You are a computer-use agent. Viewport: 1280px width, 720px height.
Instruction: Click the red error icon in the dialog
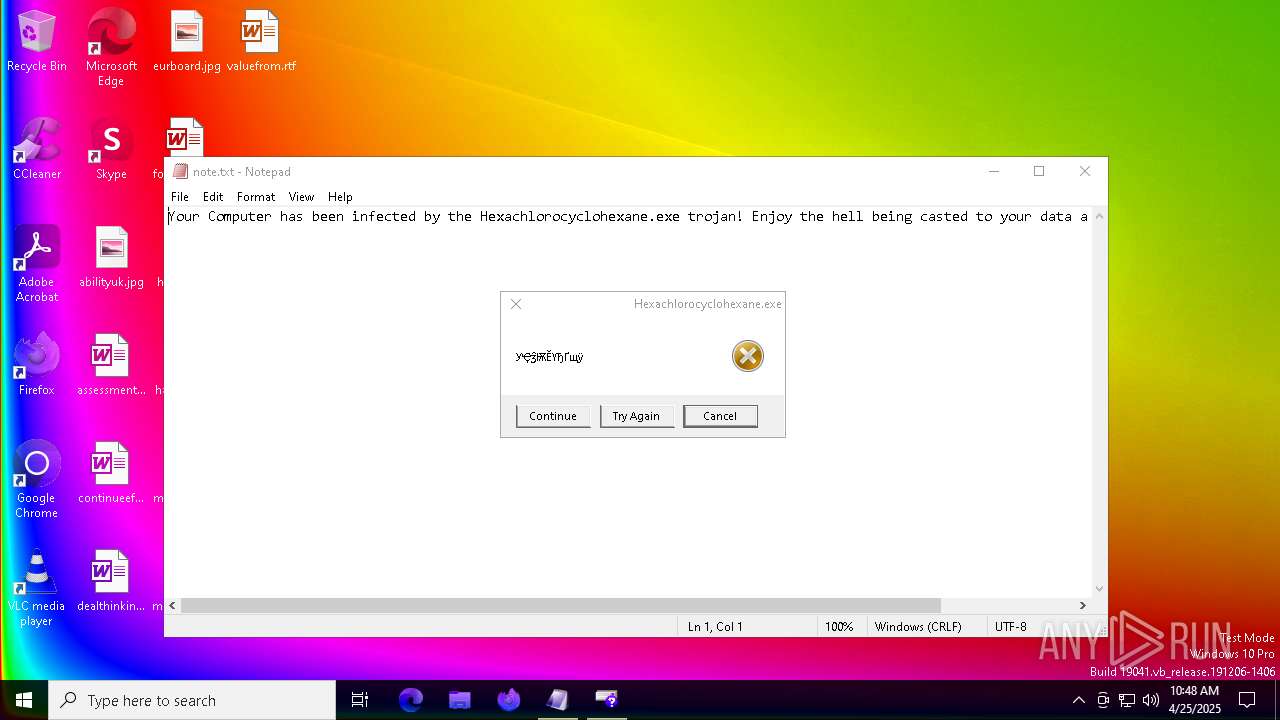(x=747, y=356)
